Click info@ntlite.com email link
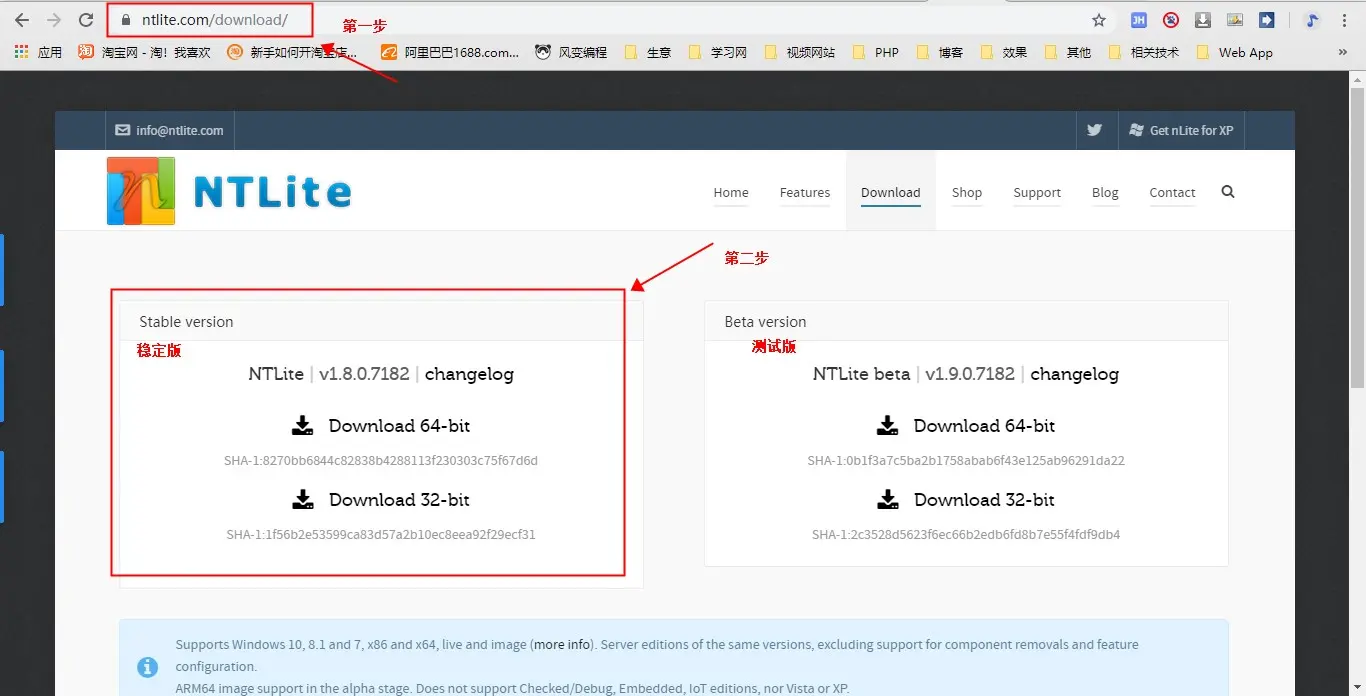This screenshot has height=696, width=1366. tap(169, 130)
